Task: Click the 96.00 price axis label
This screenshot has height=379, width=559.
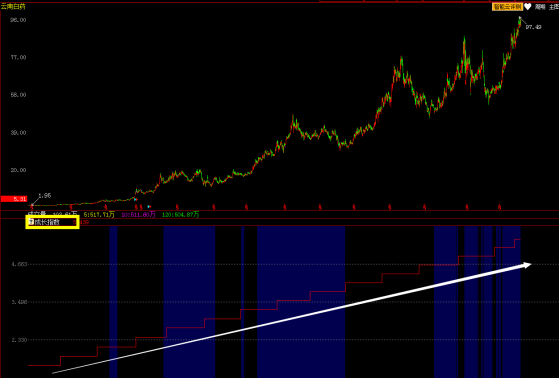Action: tap(19, 20)
